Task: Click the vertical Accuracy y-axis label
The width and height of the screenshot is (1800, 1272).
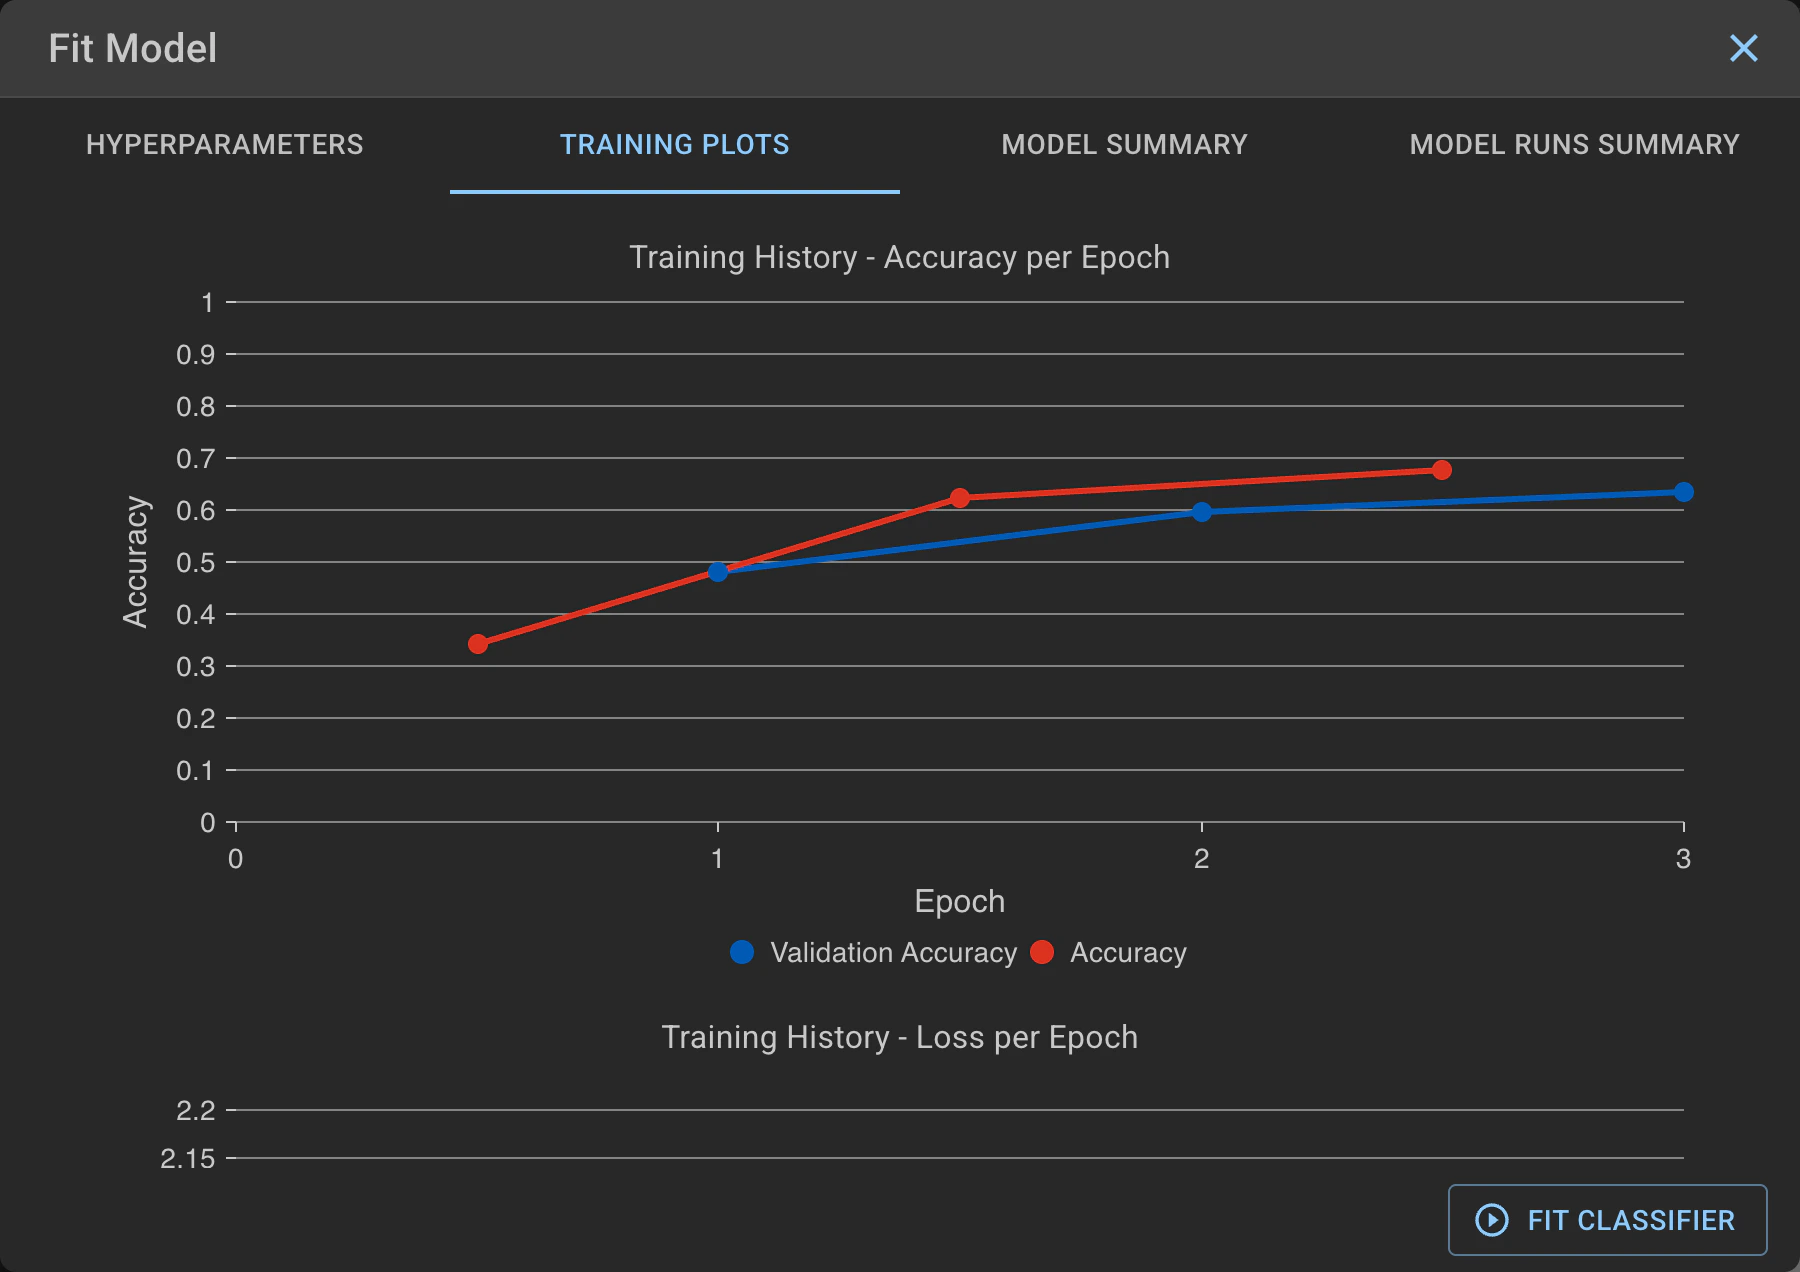Action: pos(135,562)
